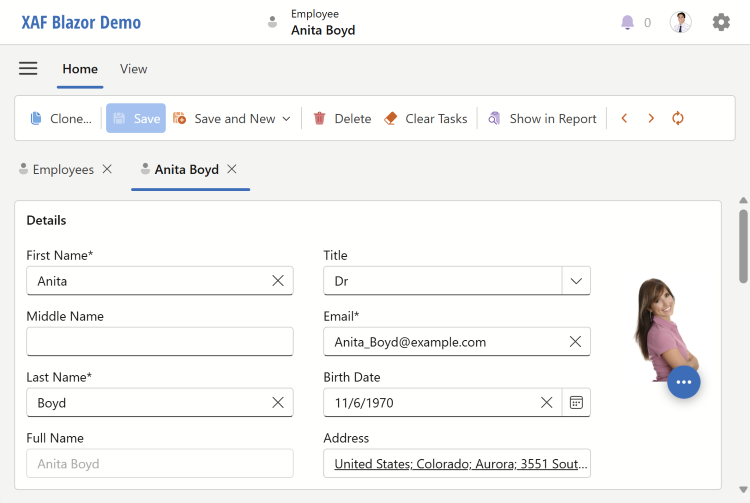This screenshot has height=503, width=750.
Task: Go to next record arrow
Action: pyautogui.click(x=651, y=118)
